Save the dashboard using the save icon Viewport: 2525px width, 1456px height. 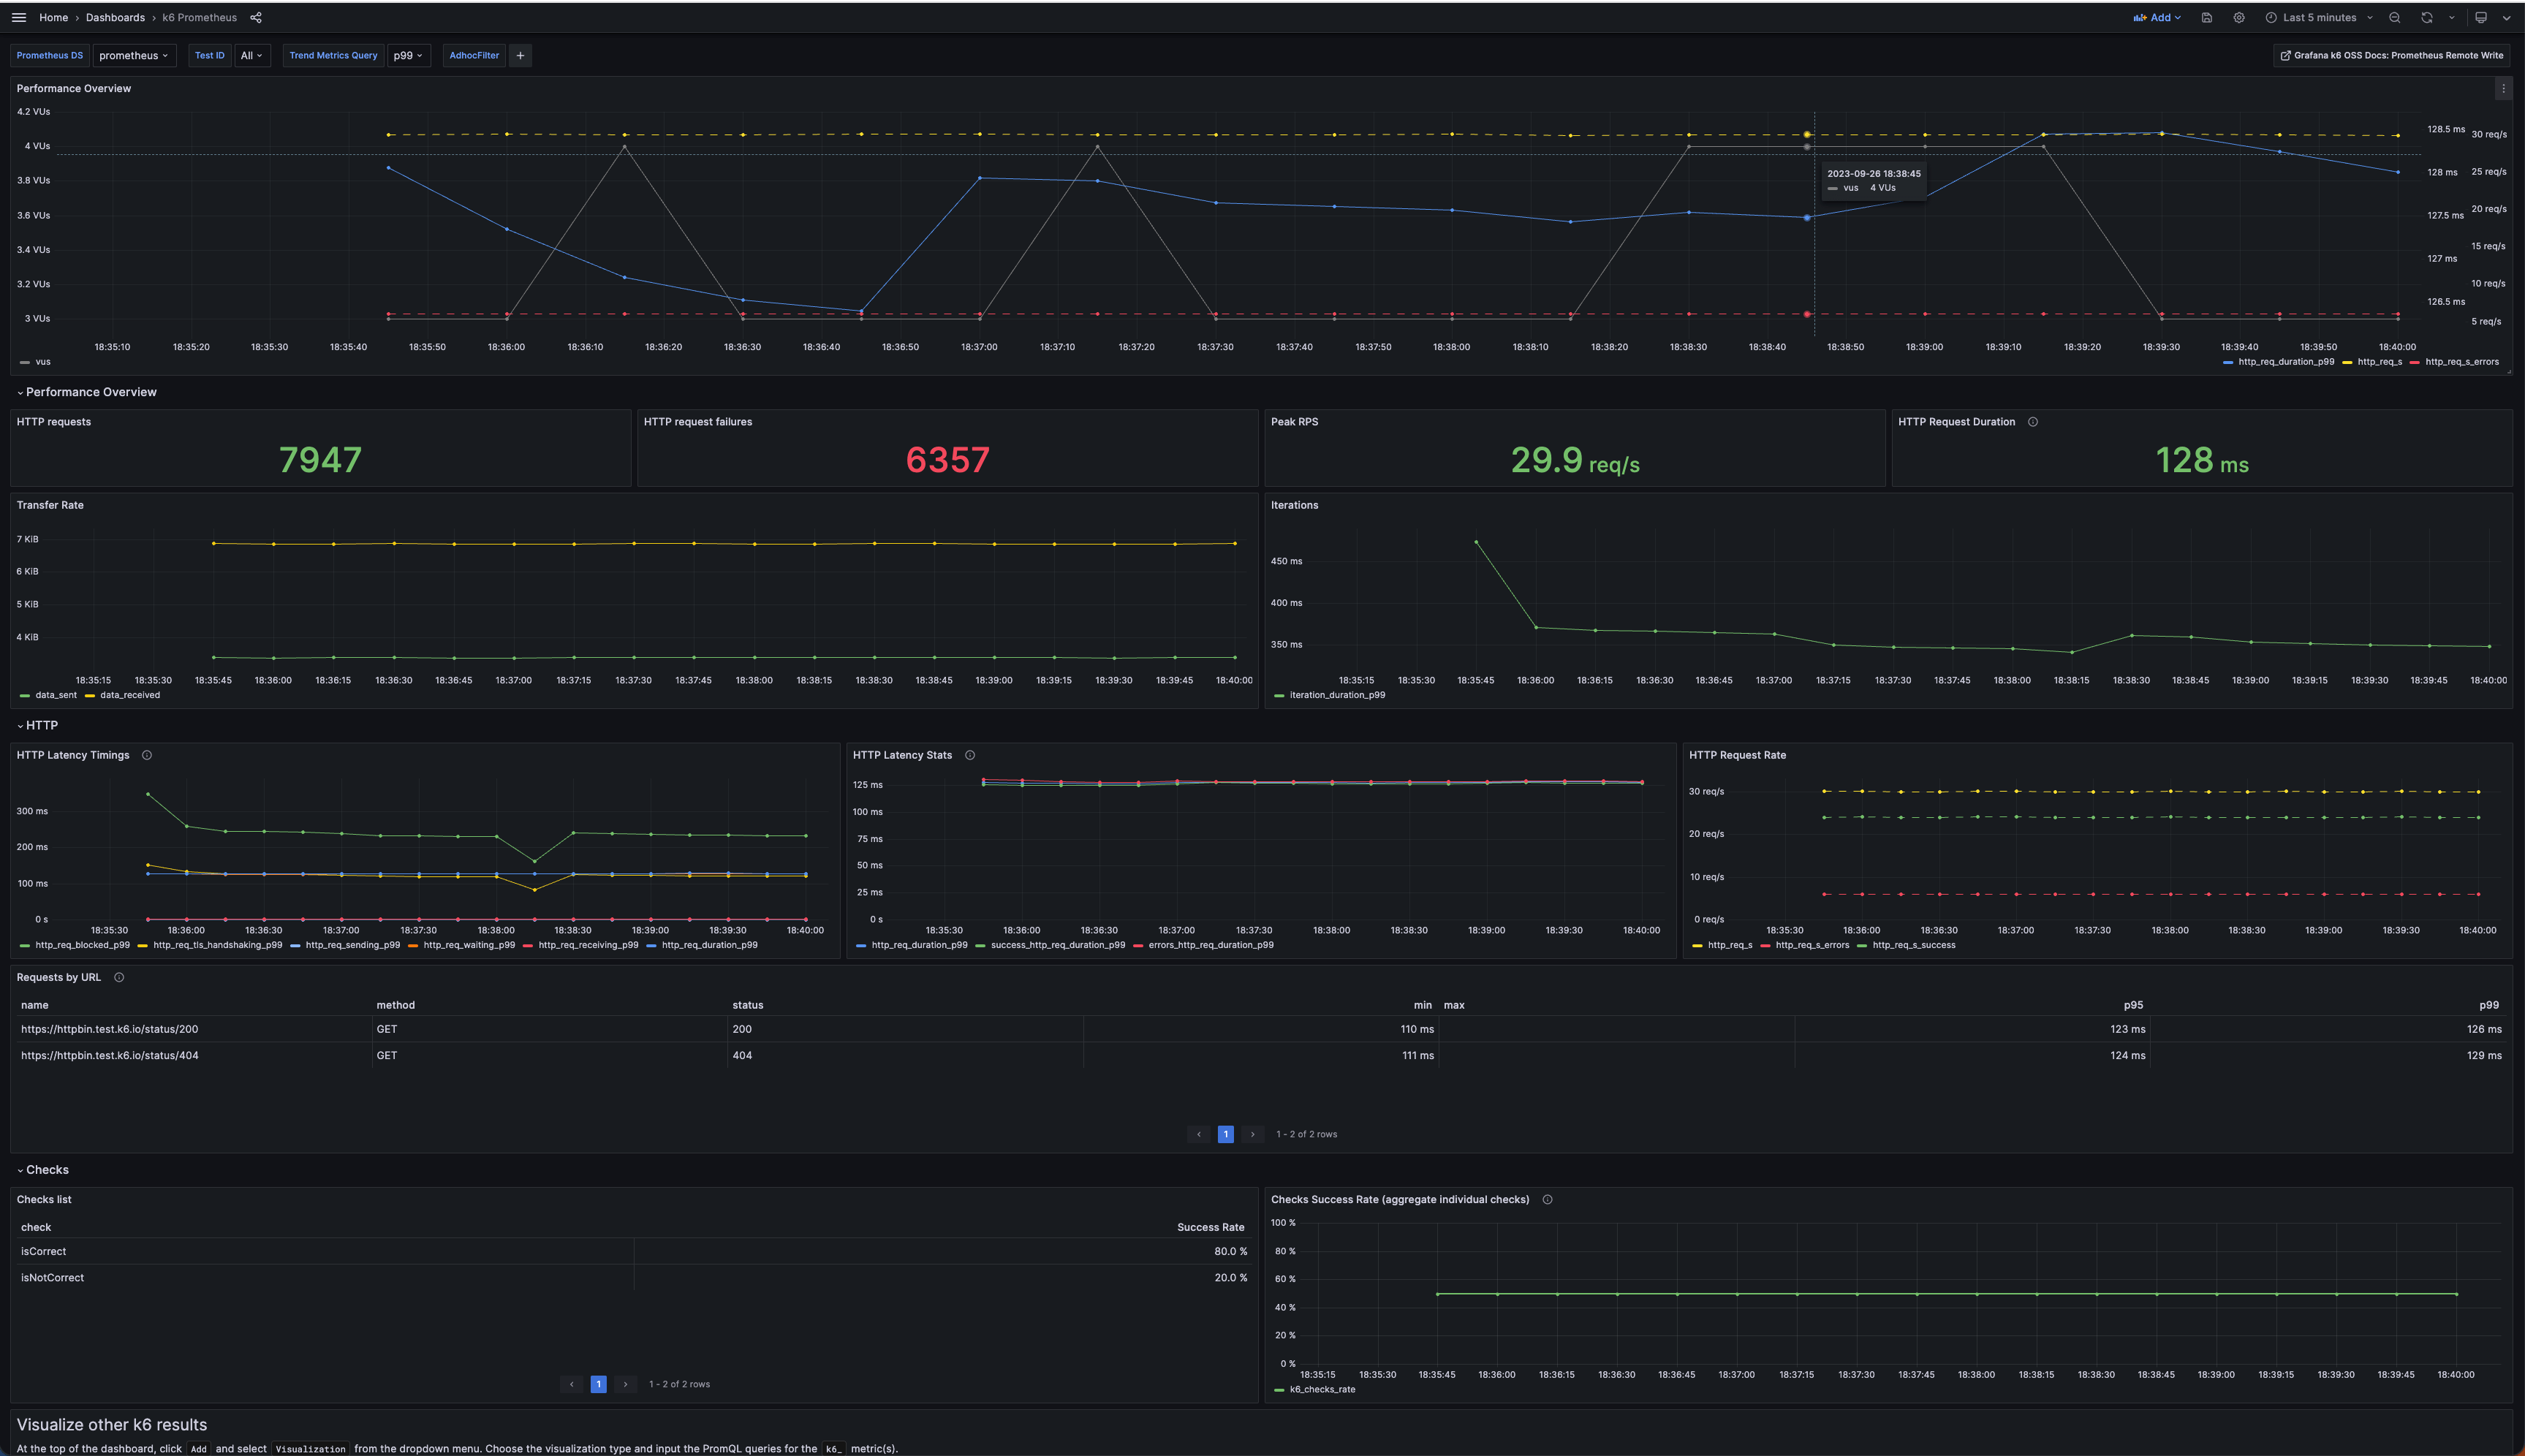(x=2206, y=17)
